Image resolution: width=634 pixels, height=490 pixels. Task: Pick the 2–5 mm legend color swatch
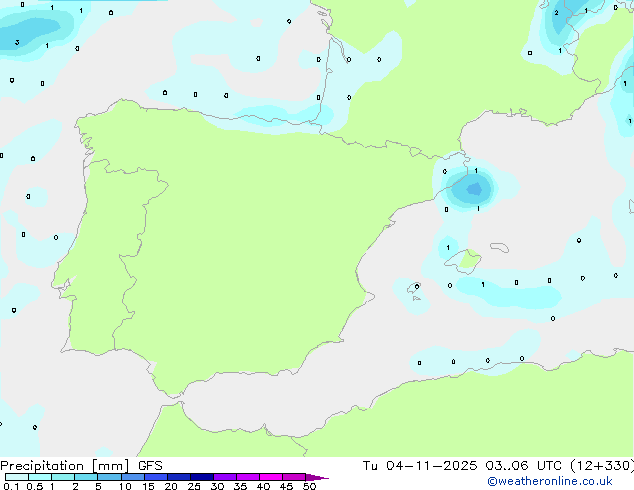click(x=86, y=477)
